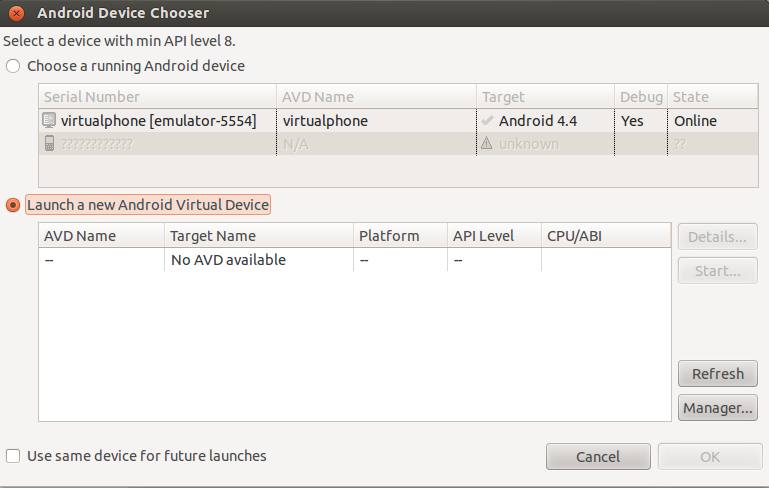This screenshot has width=769, height=488.
Task: Click the CPU/ABI column header
Action: click(x=573, y=236)
